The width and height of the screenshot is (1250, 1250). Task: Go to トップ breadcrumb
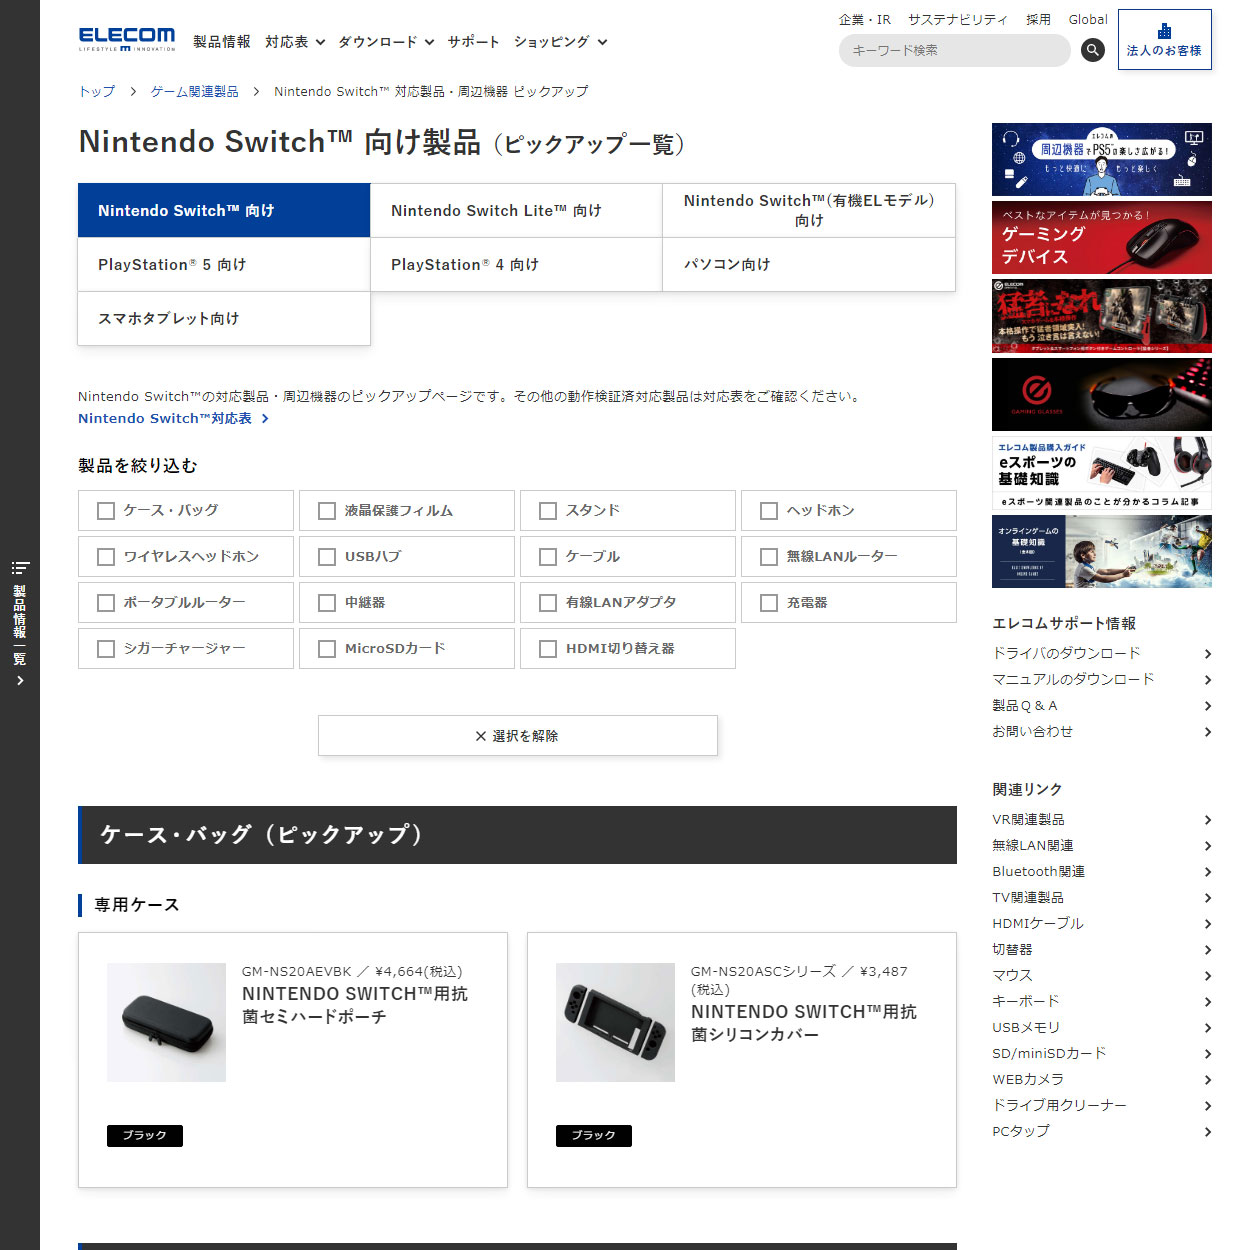(97, 92)
